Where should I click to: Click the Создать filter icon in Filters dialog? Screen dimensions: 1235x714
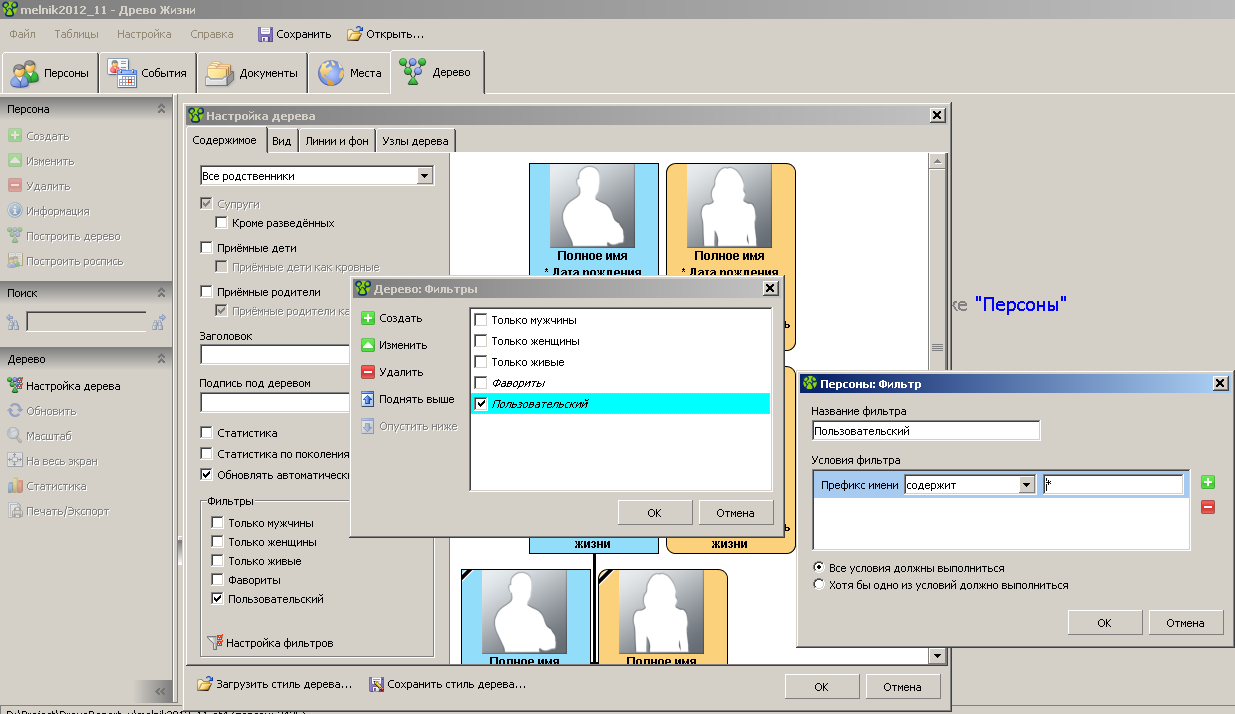[368, 319]
